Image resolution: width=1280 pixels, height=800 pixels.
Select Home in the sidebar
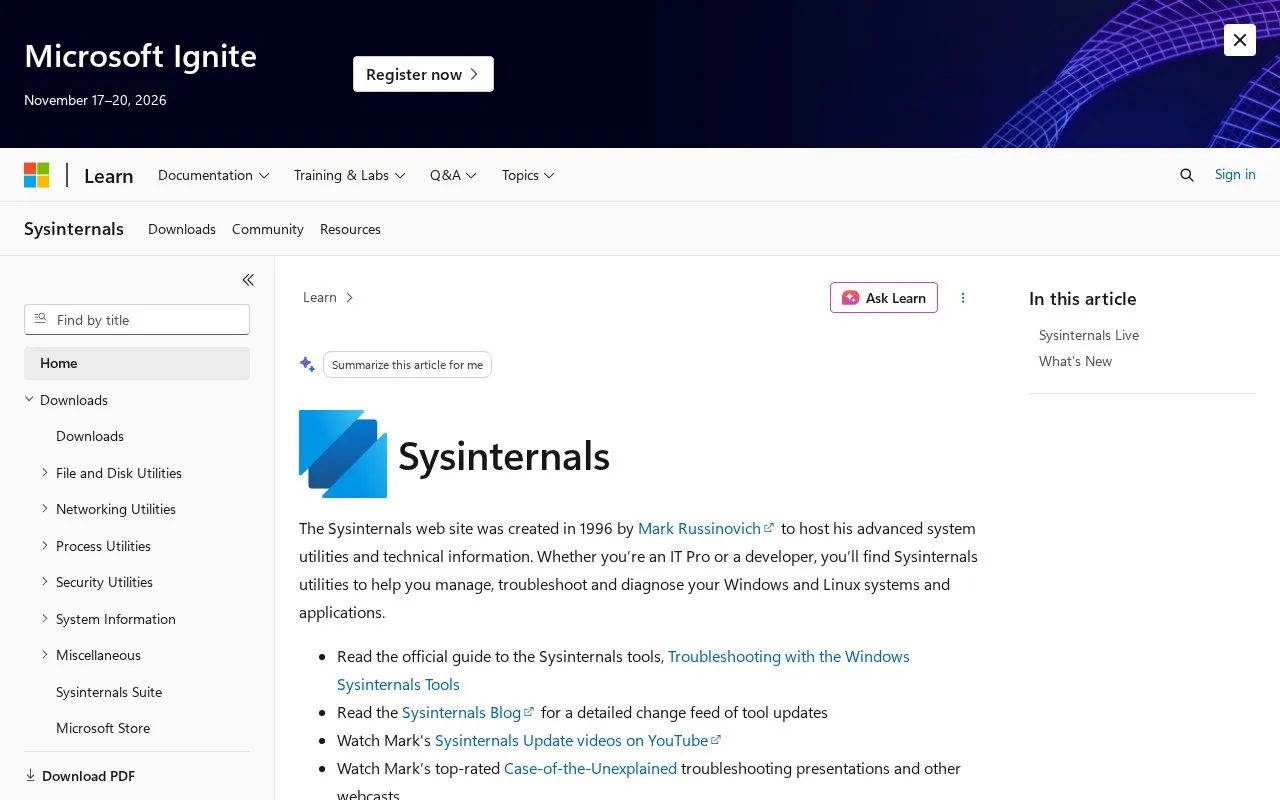click(x=137, y=363)
